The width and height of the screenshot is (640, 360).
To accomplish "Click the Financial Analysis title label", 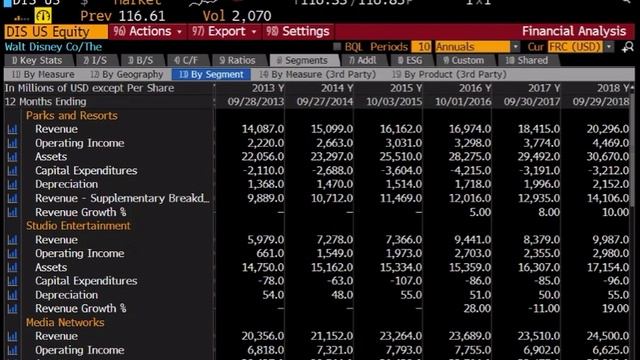I will 574,31.
